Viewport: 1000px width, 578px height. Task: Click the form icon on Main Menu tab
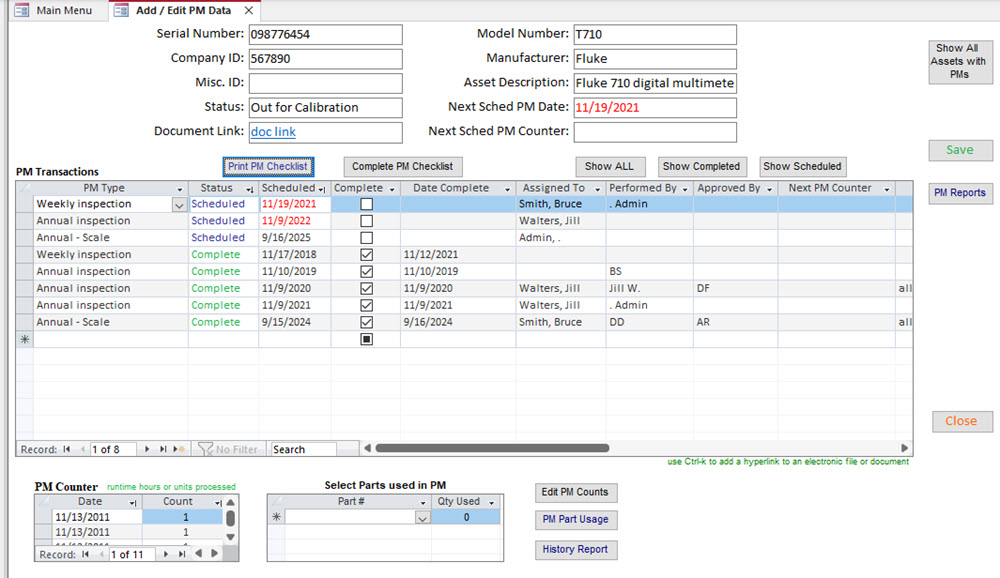pyautogui.click(x=20, y=10)
